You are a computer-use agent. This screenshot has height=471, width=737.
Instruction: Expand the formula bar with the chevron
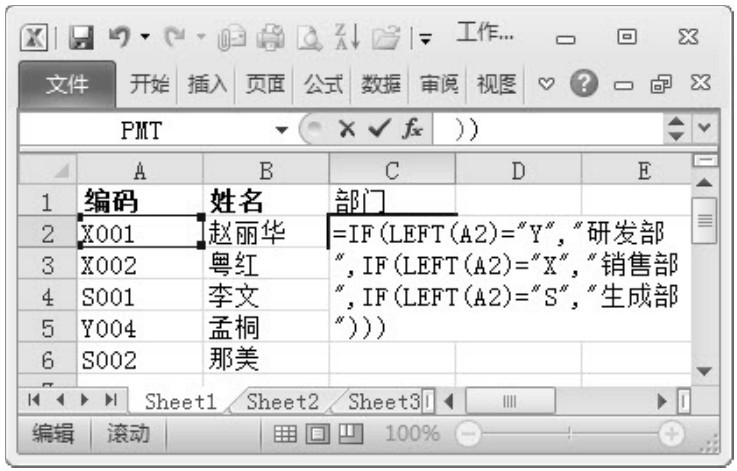click(x=704, y=128)
